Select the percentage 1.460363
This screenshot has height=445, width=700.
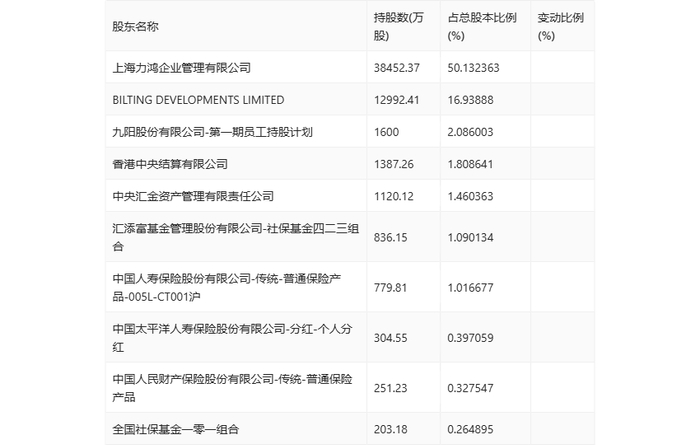coord(471,196)
